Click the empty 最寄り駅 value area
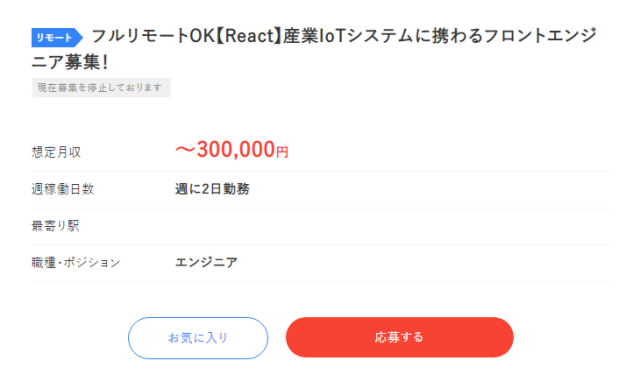Screen dimensions: 640x382 pyautogui.click(x=392, y=226)
